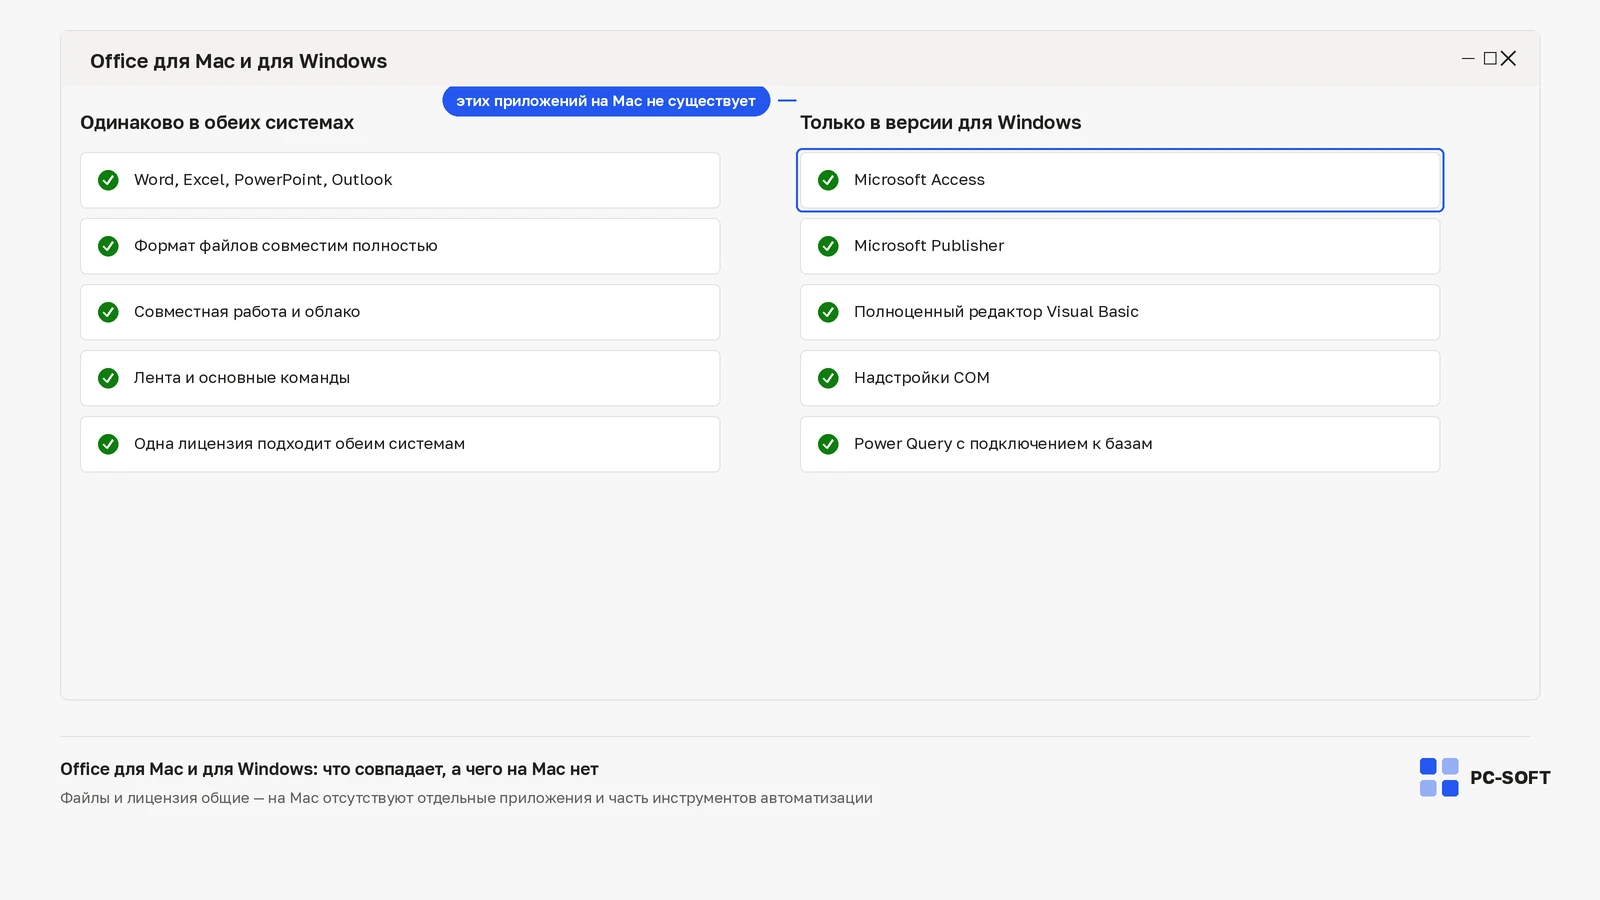Select the Лента и основные команды text
This screenshot has width=1600, height=900.
click(242, 378)
